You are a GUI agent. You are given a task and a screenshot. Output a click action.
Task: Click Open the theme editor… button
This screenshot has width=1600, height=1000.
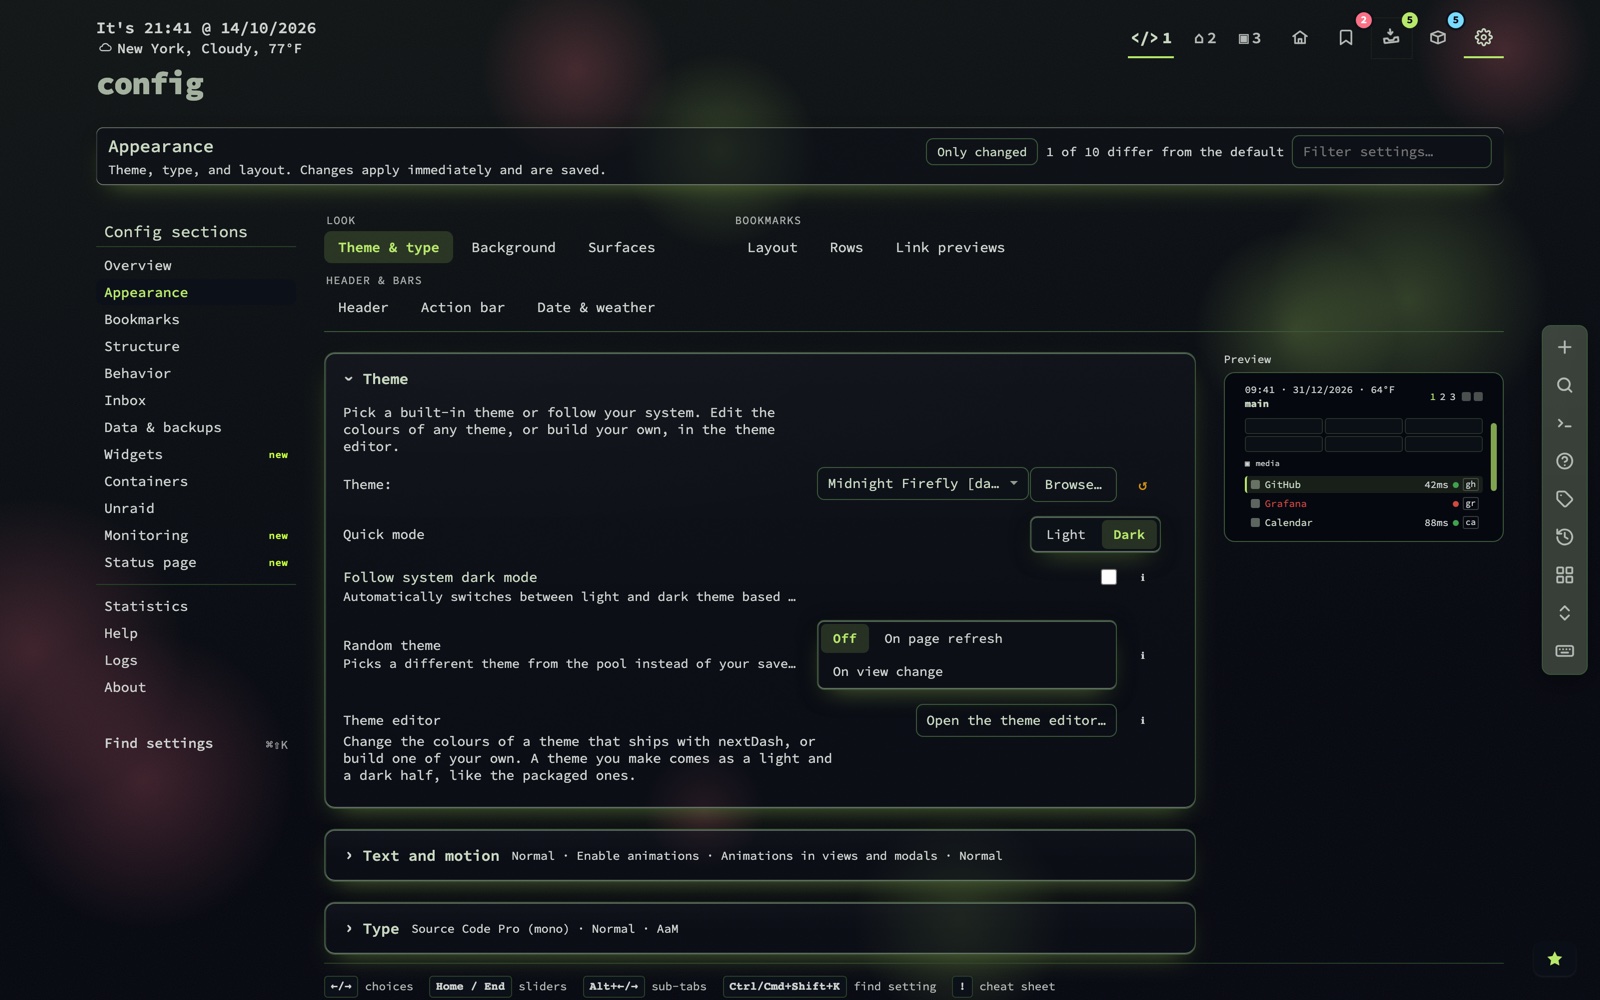(x=1016, y=721)
